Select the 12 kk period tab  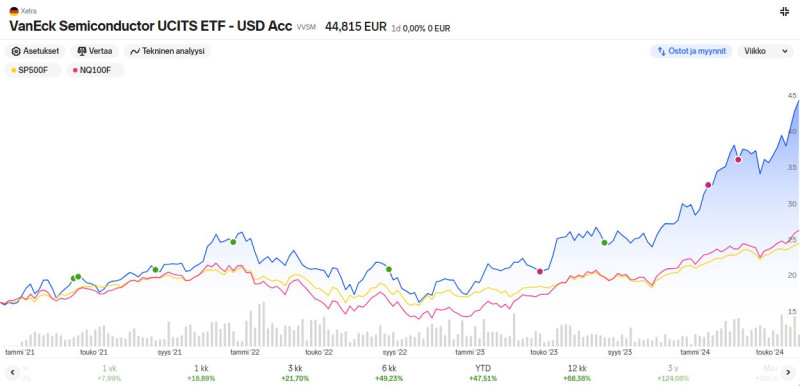(x=577, y=373)
